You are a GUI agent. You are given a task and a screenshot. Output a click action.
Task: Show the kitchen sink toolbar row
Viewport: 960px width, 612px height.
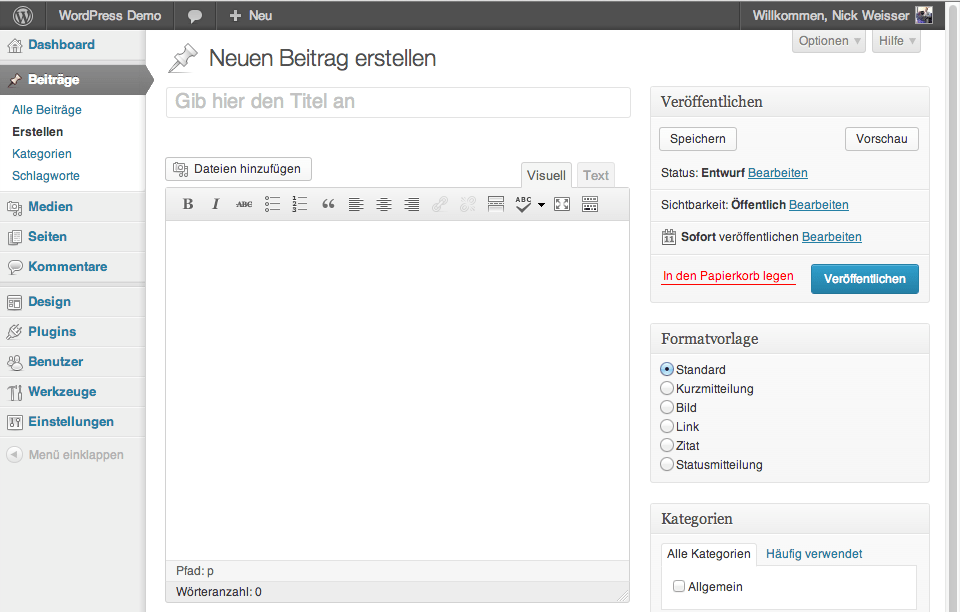click(590, 204)
